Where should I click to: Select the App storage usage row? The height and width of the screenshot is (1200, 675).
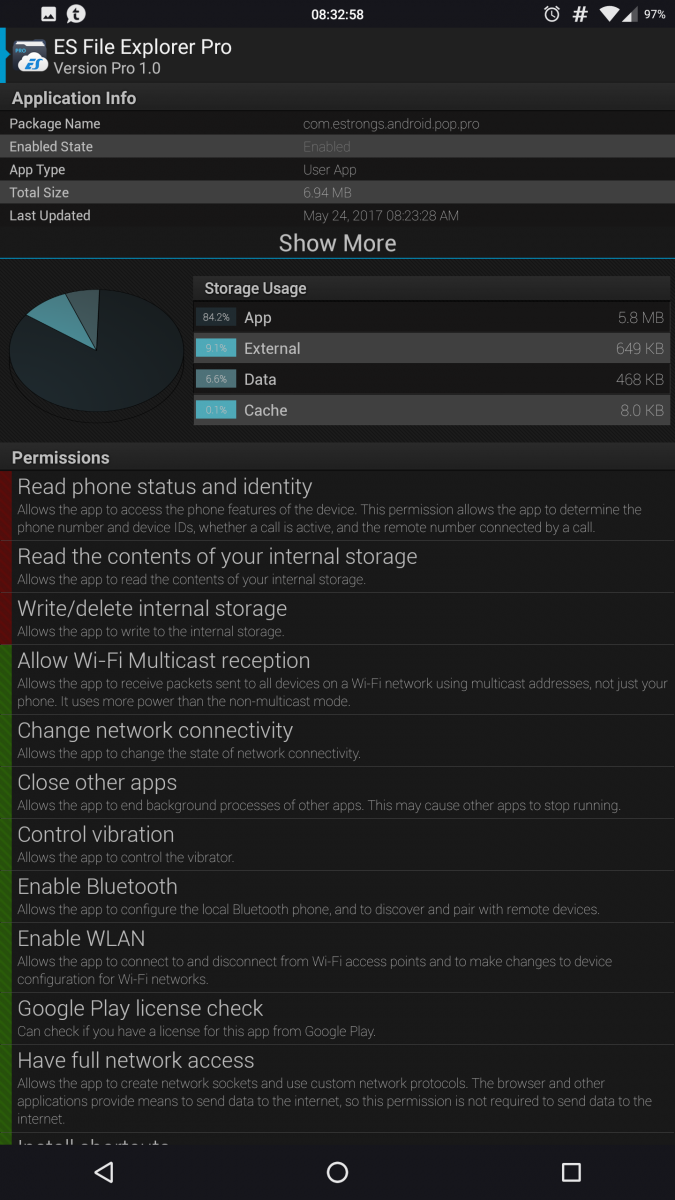[432, 317]
